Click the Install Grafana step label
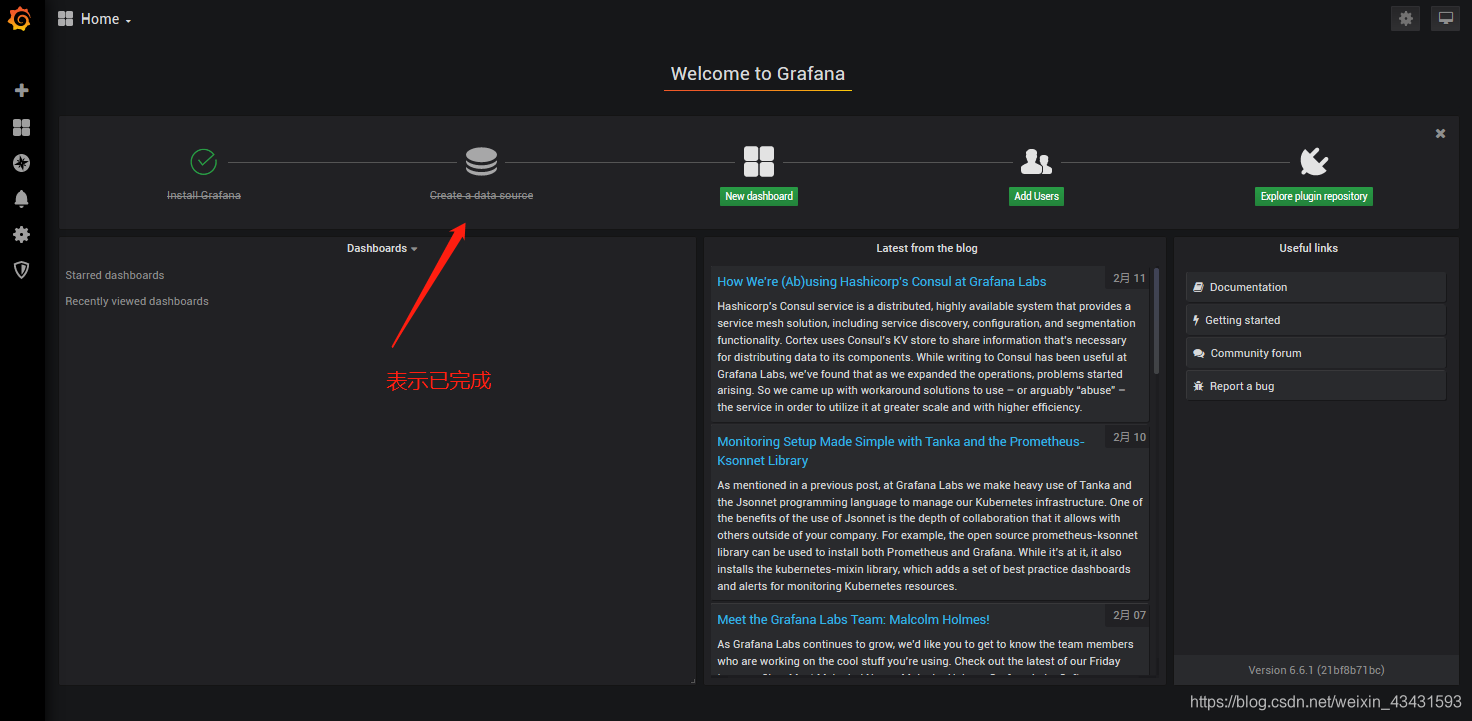 (204, 195)
